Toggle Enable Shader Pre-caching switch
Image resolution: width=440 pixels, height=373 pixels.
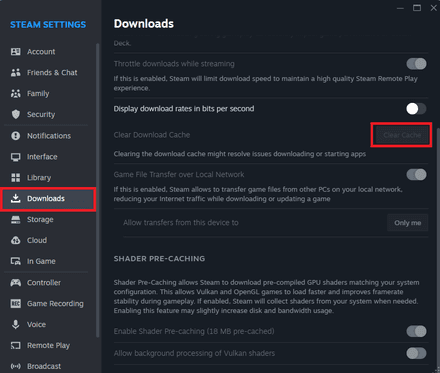tap(416, 331)
